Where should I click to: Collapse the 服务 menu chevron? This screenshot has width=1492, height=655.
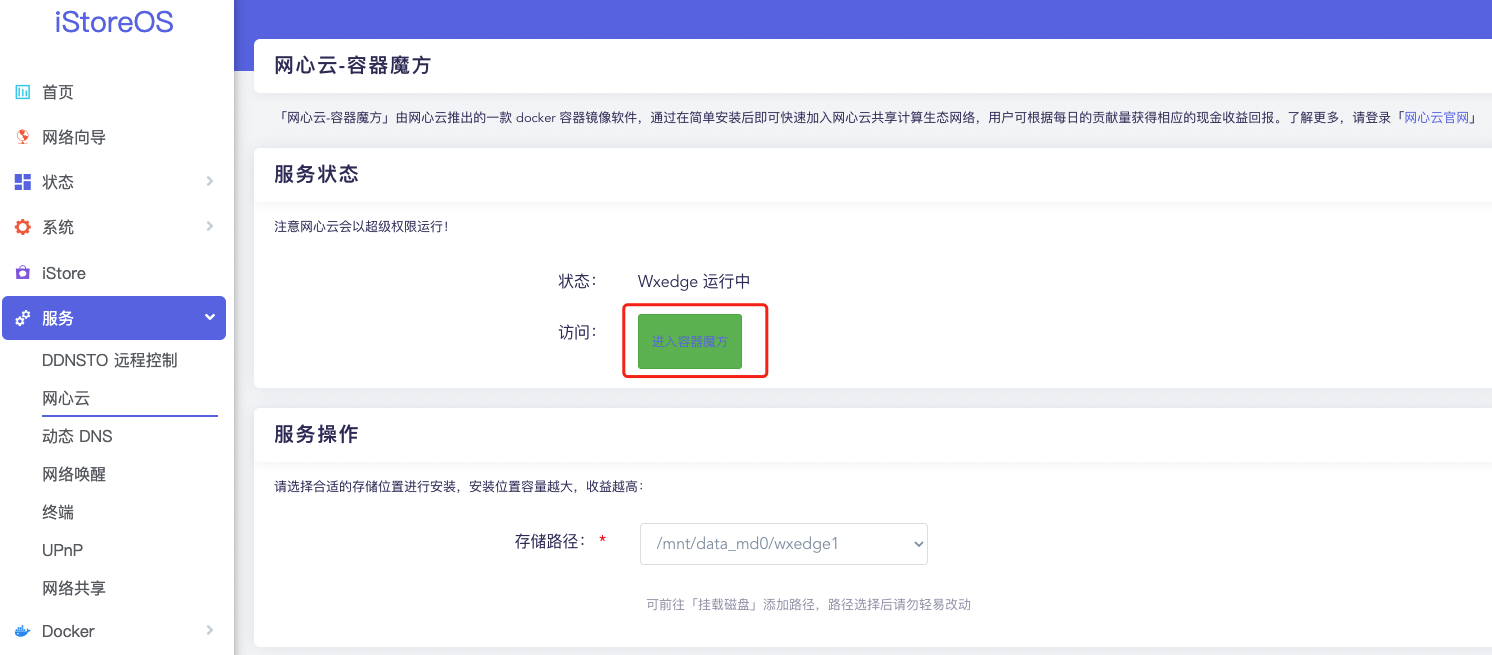click(x=210, y=317)
